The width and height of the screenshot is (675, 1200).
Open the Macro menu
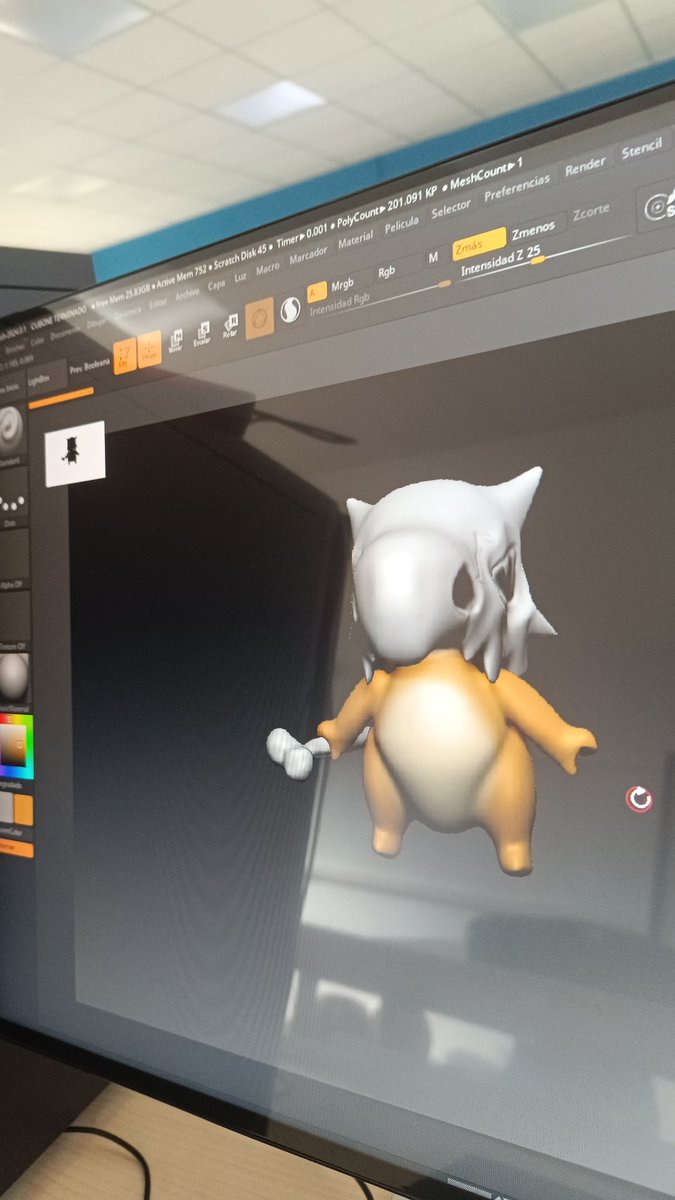pos(267,269)
